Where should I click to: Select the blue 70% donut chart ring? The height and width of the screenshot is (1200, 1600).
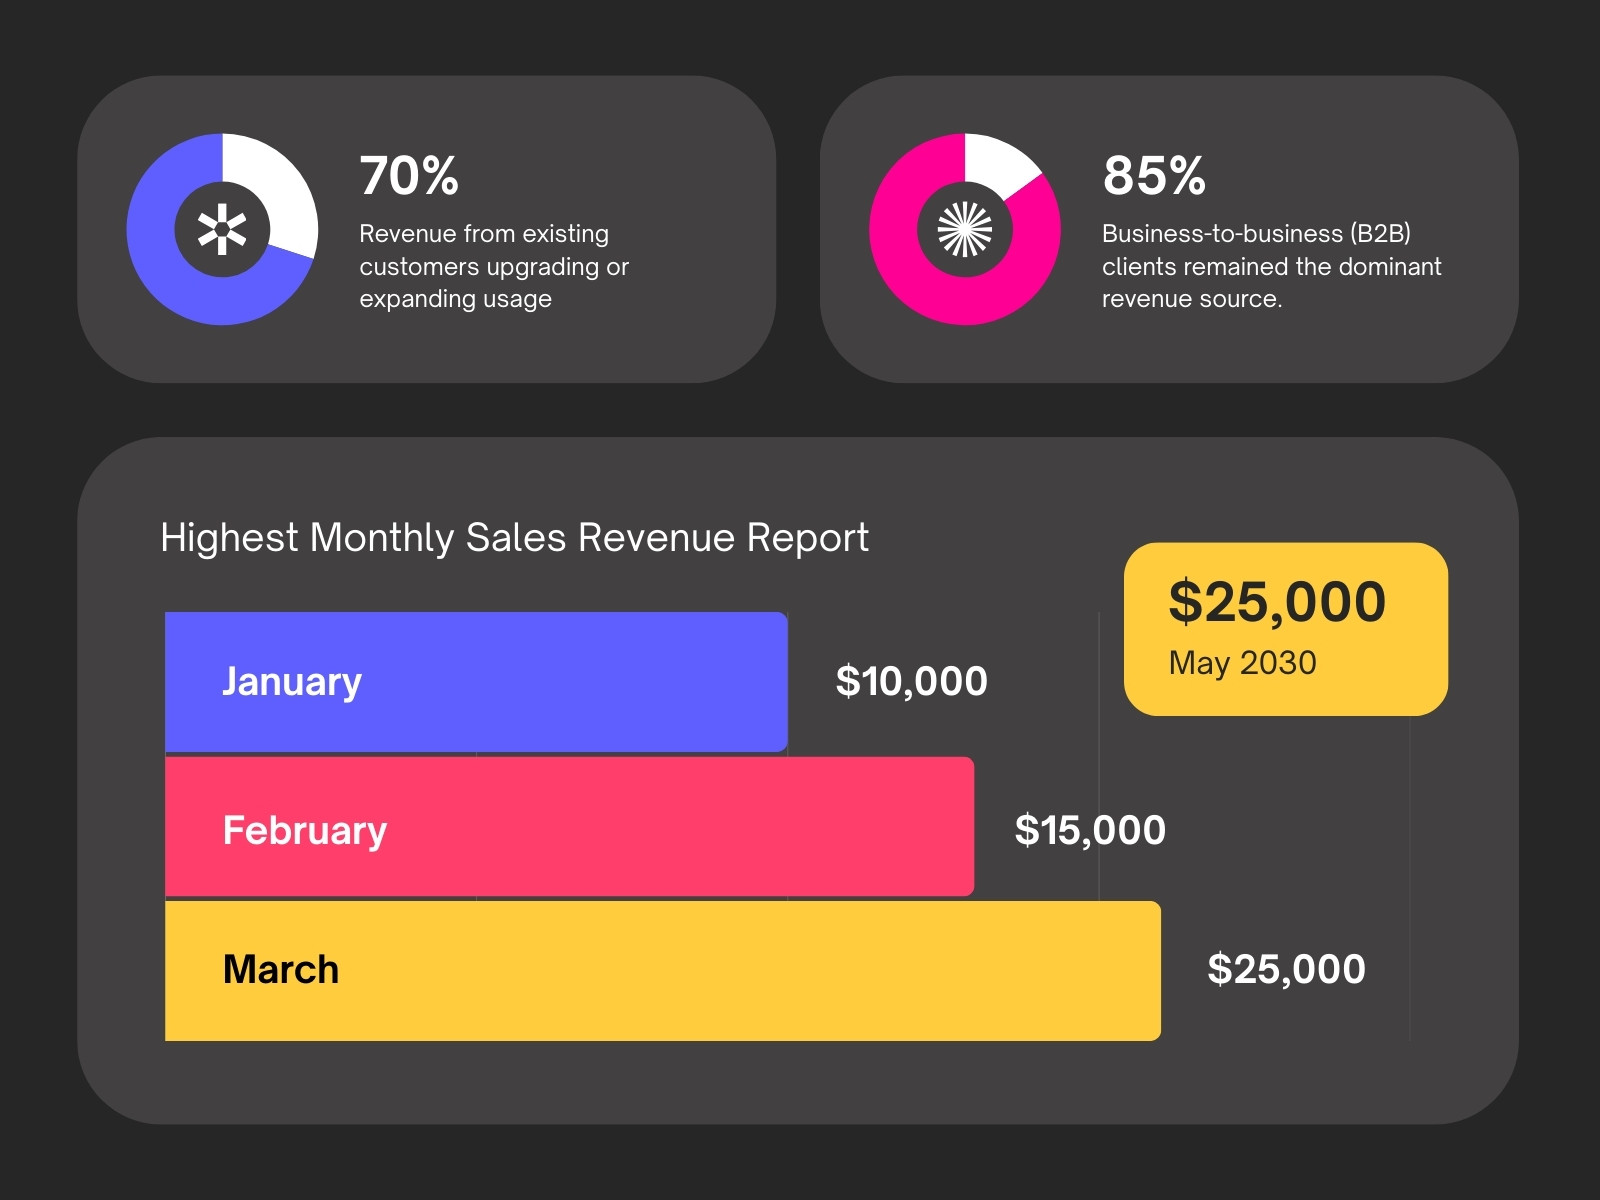(x=222, y=229)
